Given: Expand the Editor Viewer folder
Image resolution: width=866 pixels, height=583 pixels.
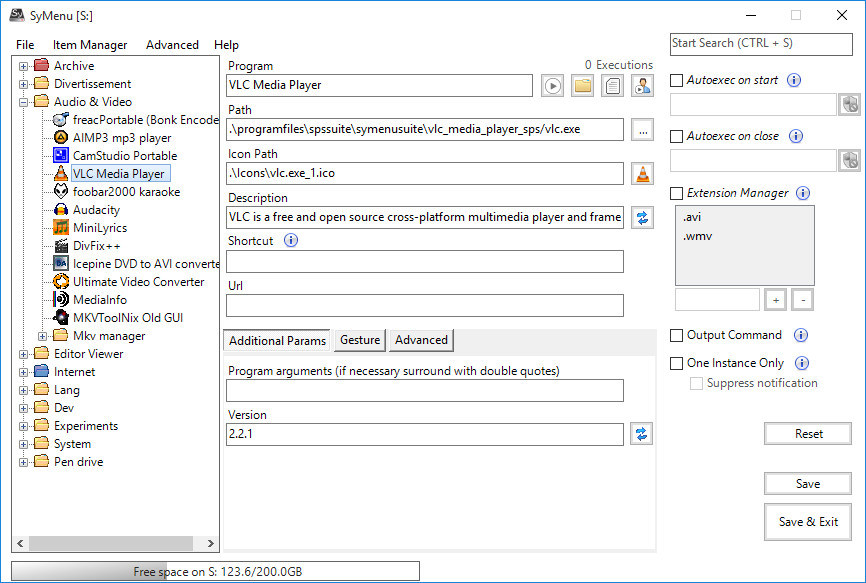Looking at the screenshot, I should (23, 354).
